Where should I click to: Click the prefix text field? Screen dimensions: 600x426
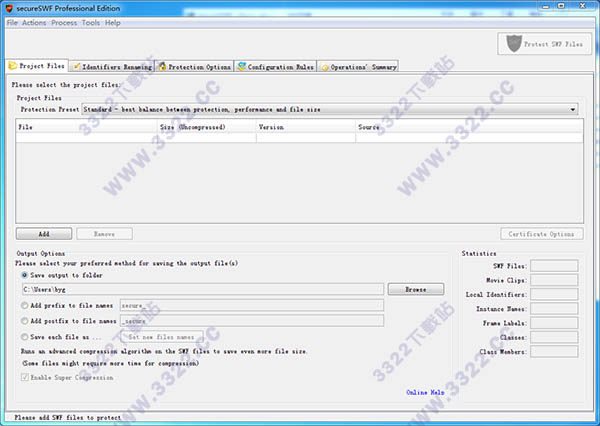(252, 305)
